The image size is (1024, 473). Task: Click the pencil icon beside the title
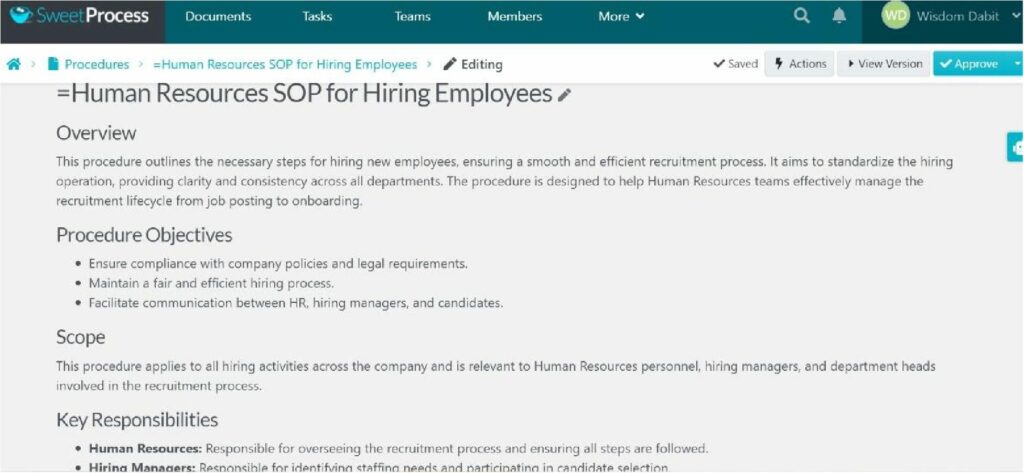tap(565, 95)
